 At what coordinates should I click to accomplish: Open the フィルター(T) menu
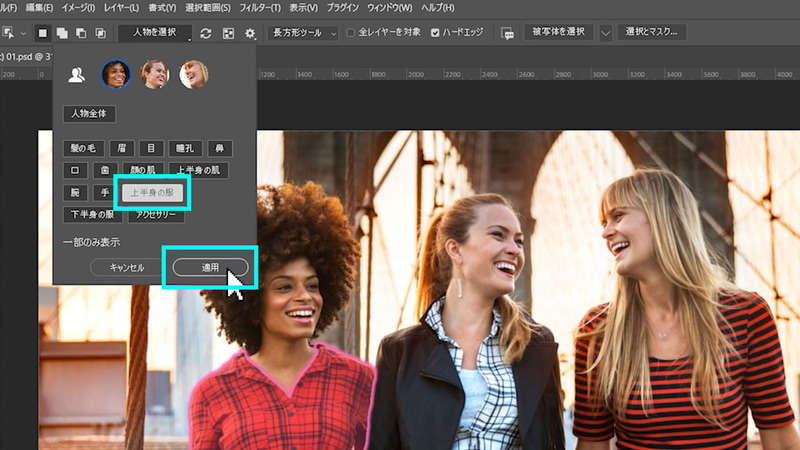pos(260,8)
